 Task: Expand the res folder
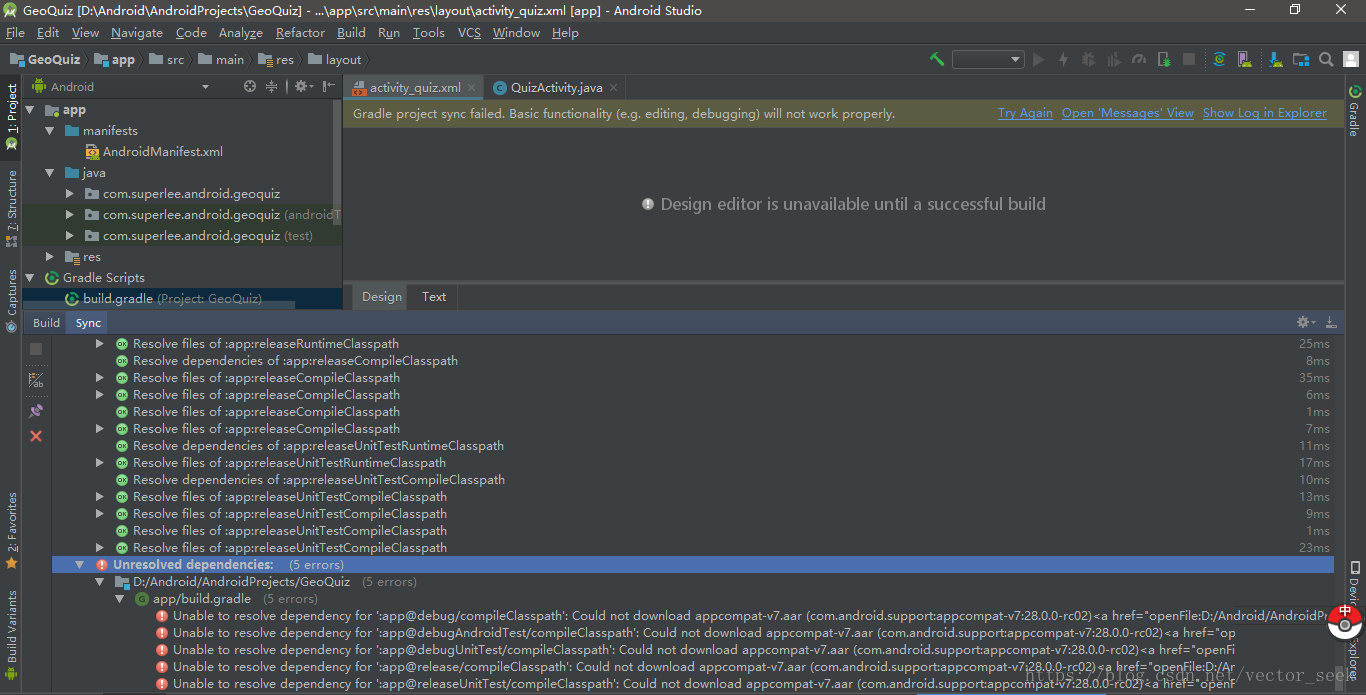(50, 257)
